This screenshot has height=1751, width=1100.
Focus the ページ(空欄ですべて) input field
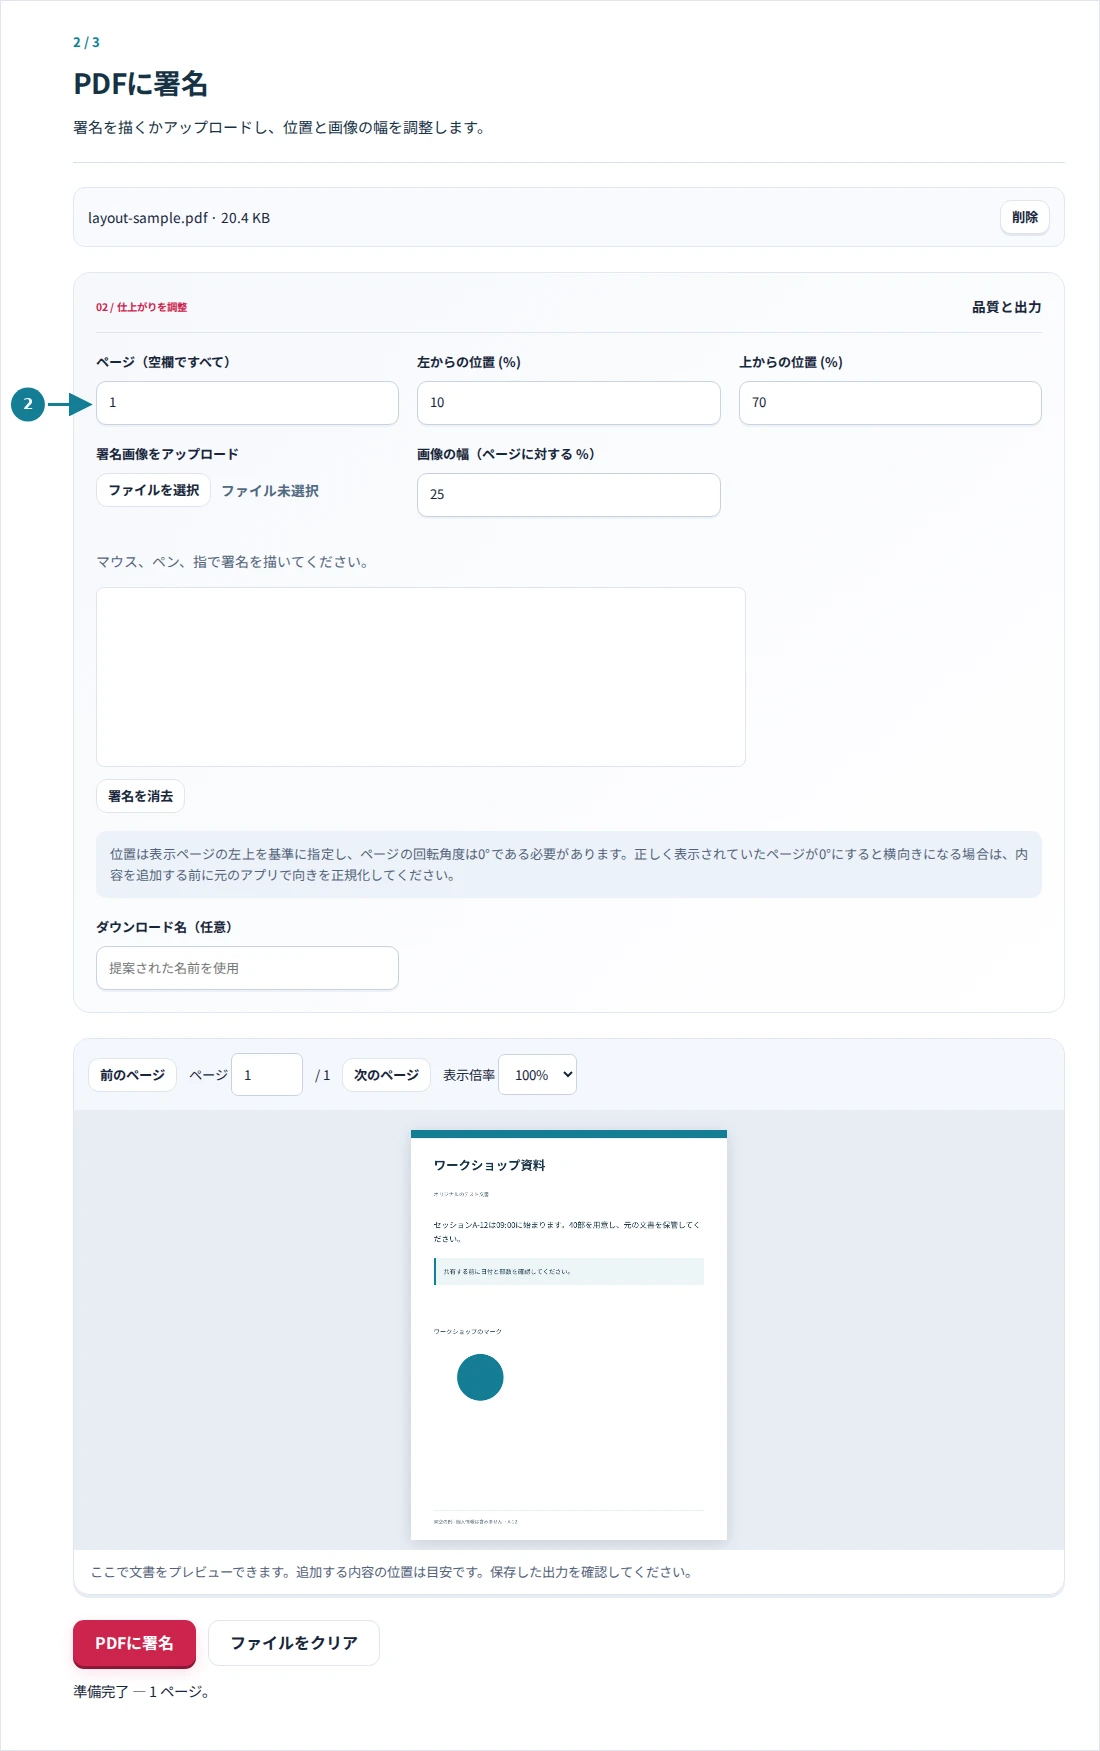247,403
